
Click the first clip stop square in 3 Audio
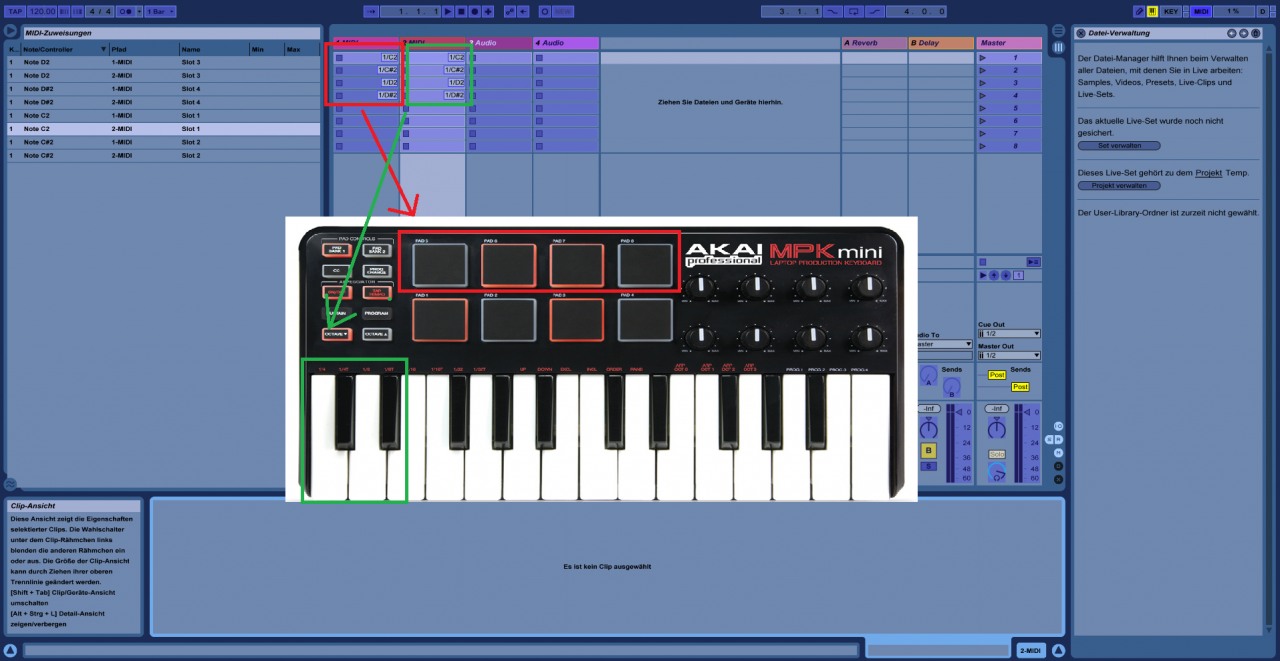(x=473, y=58)
